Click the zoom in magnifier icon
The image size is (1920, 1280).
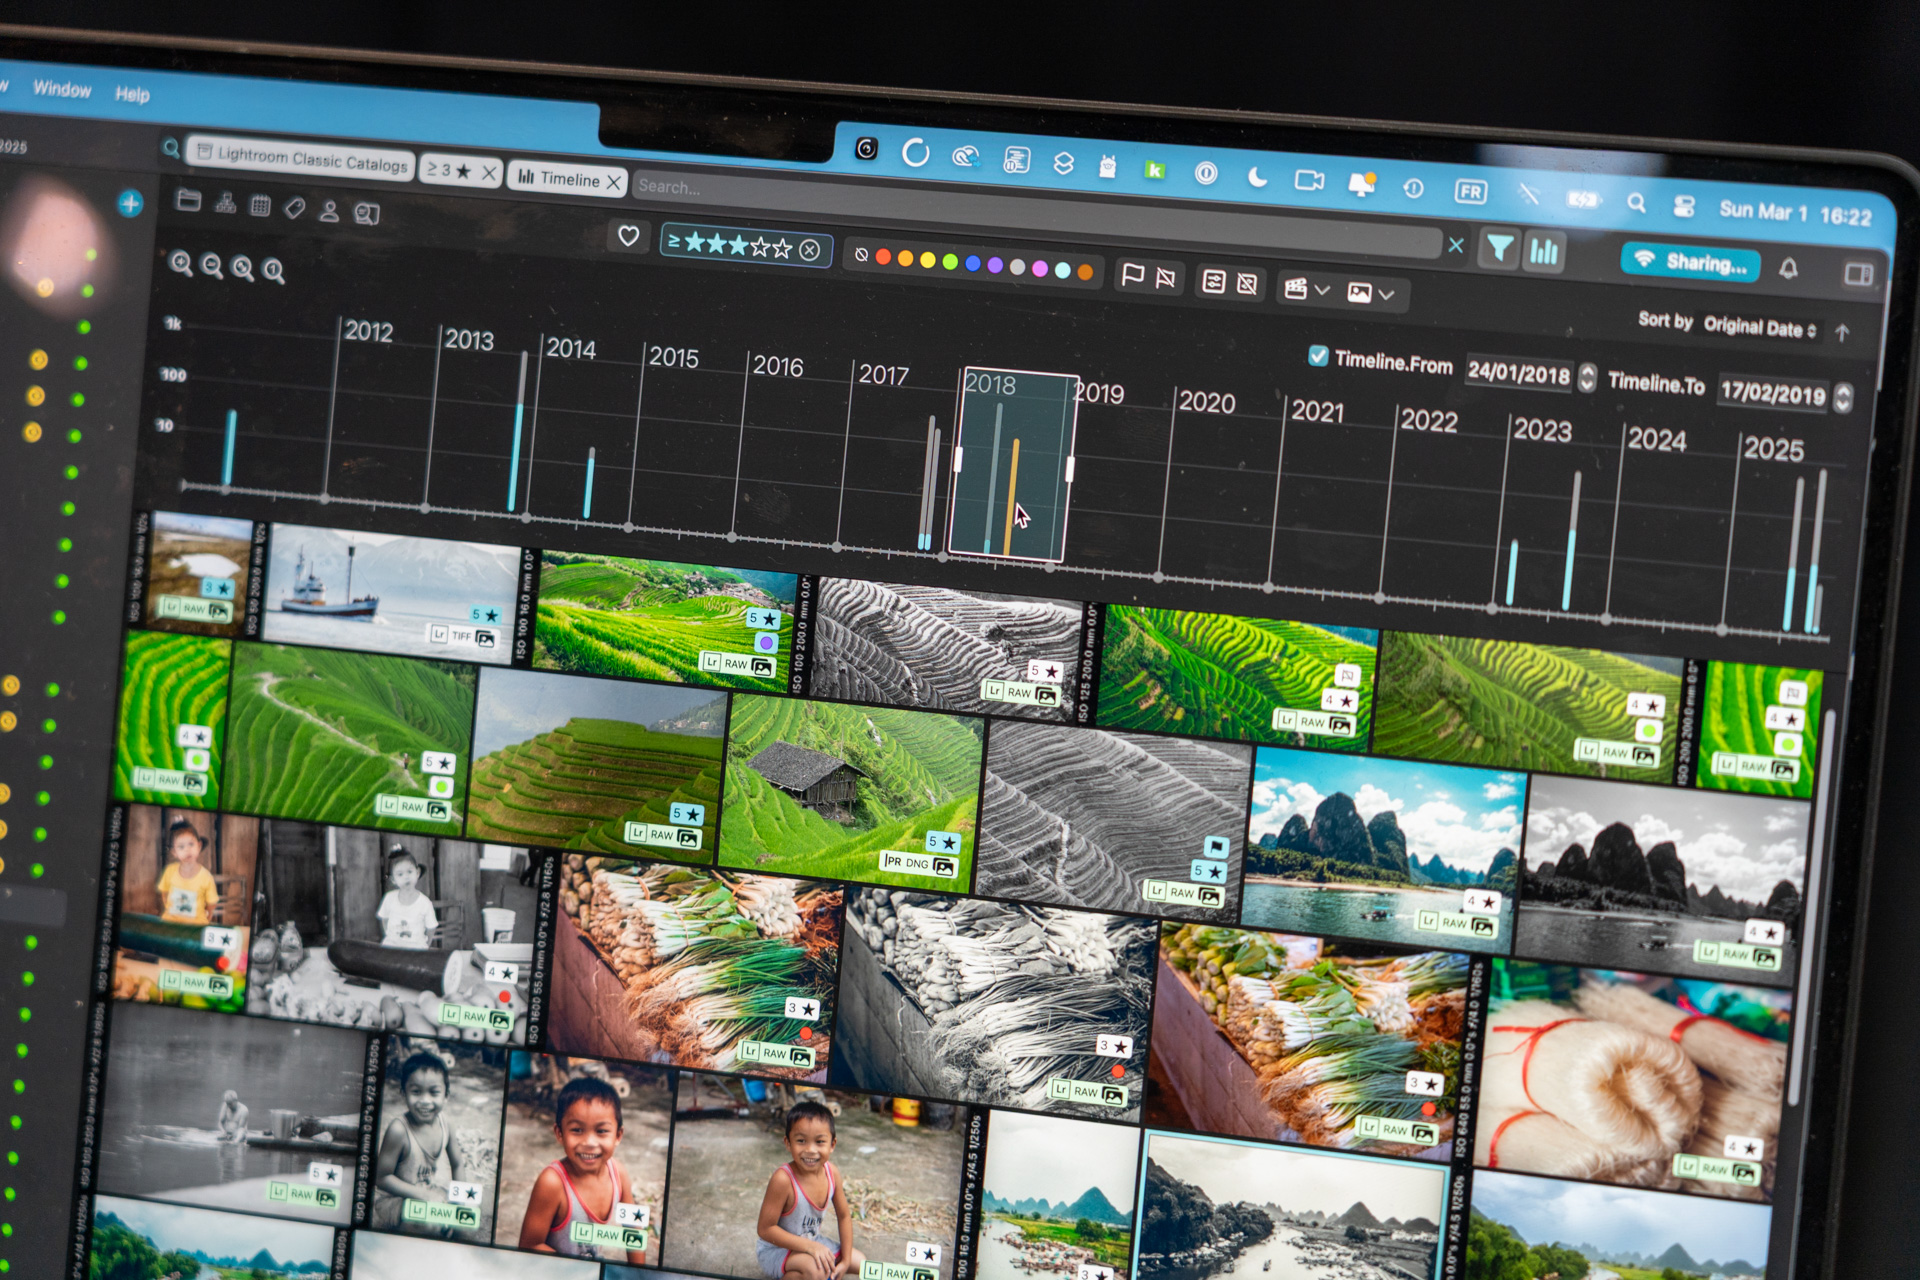(181, 263)
